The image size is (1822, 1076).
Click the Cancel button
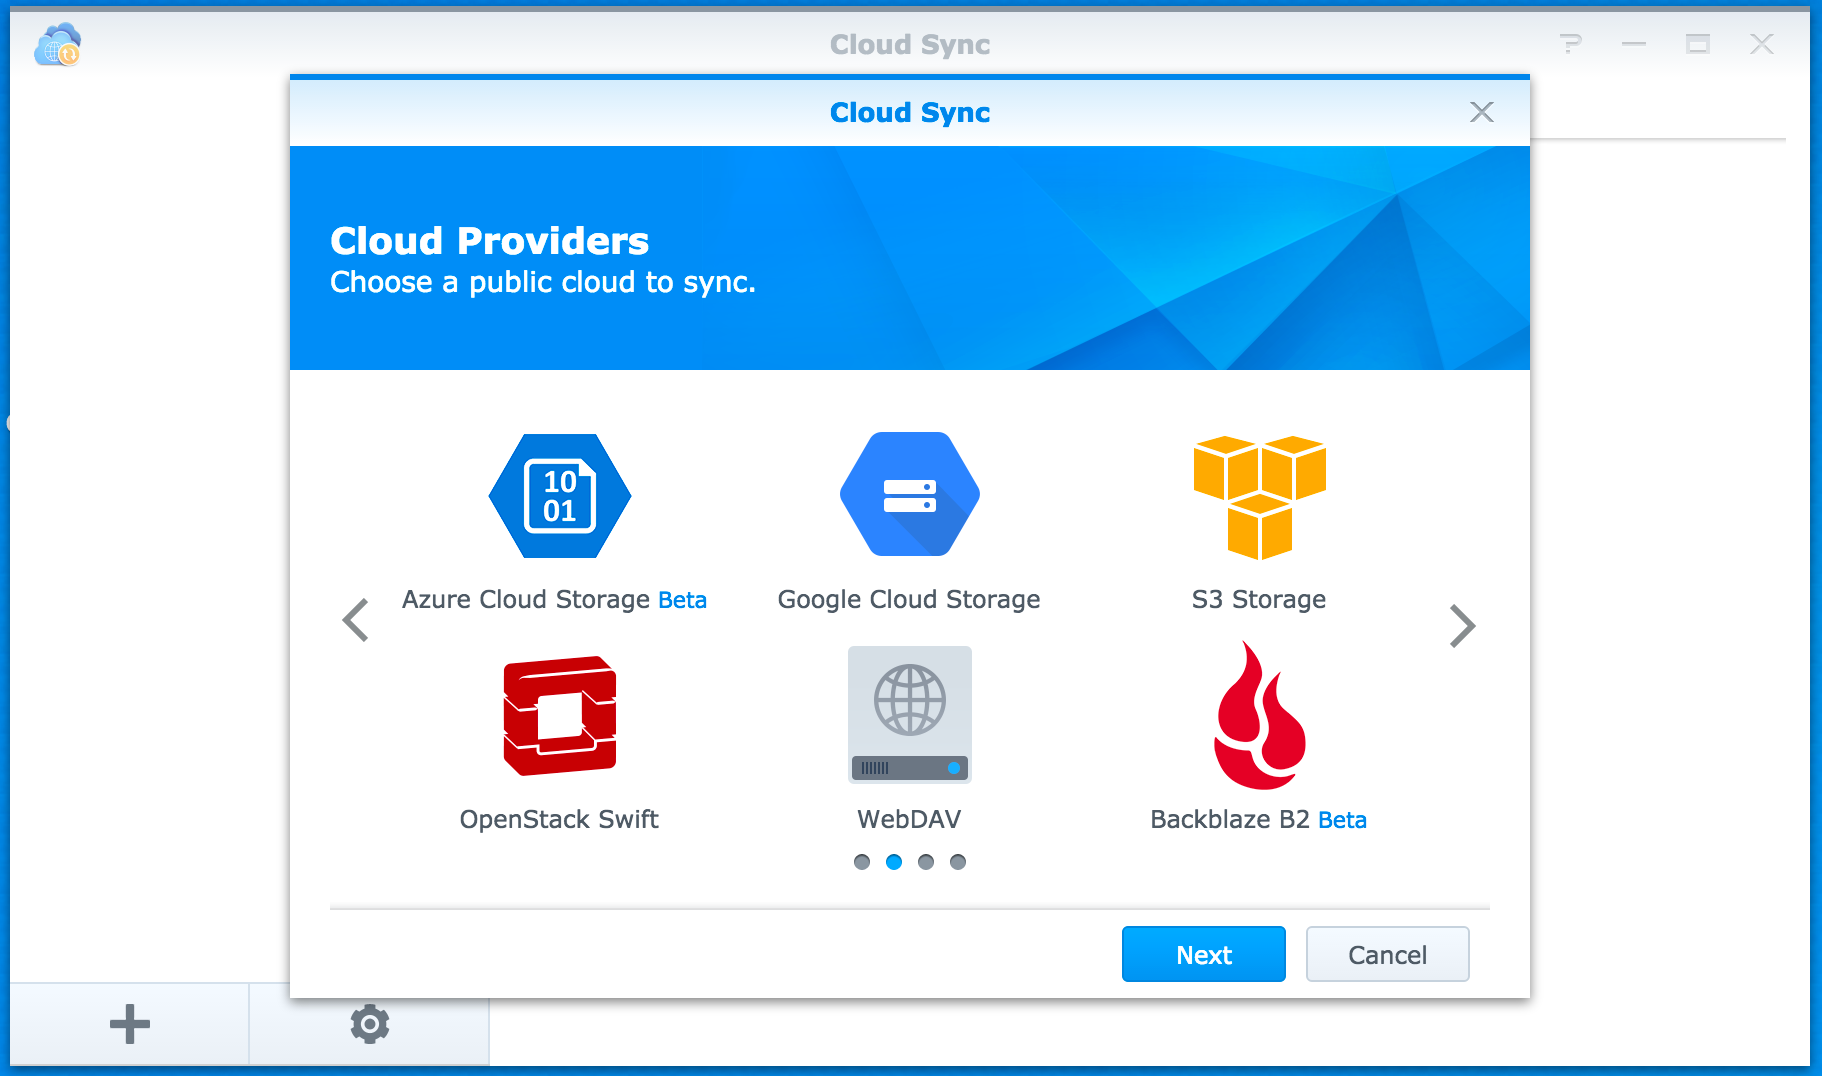(x=1388, y=954)
